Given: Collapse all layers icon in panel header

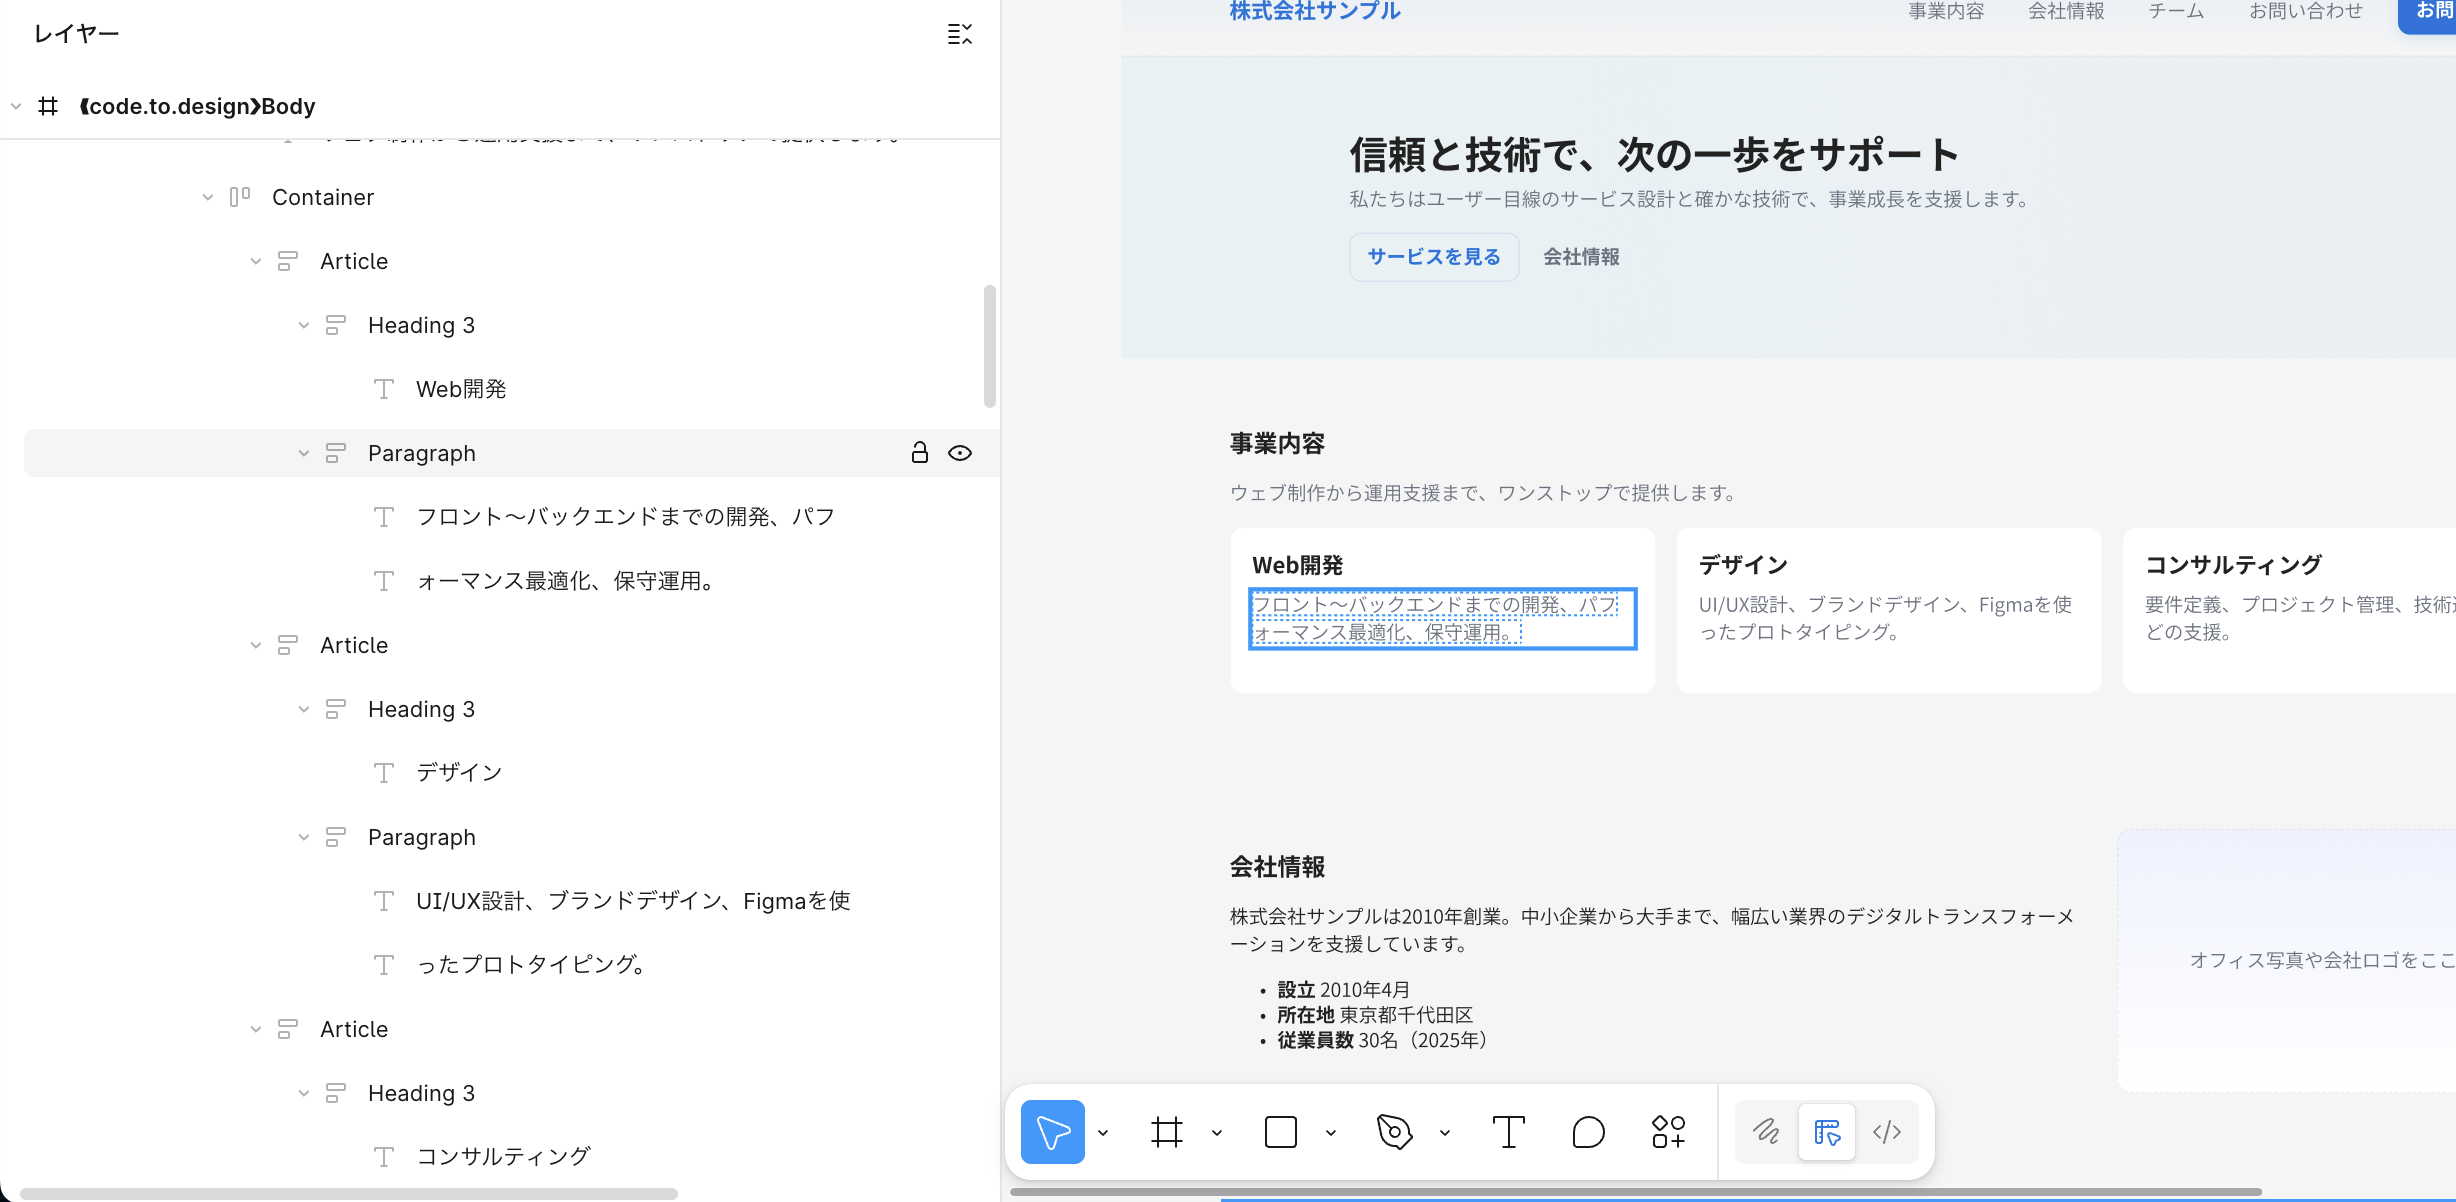Looking at the screenshot, I should coord(959,34).
